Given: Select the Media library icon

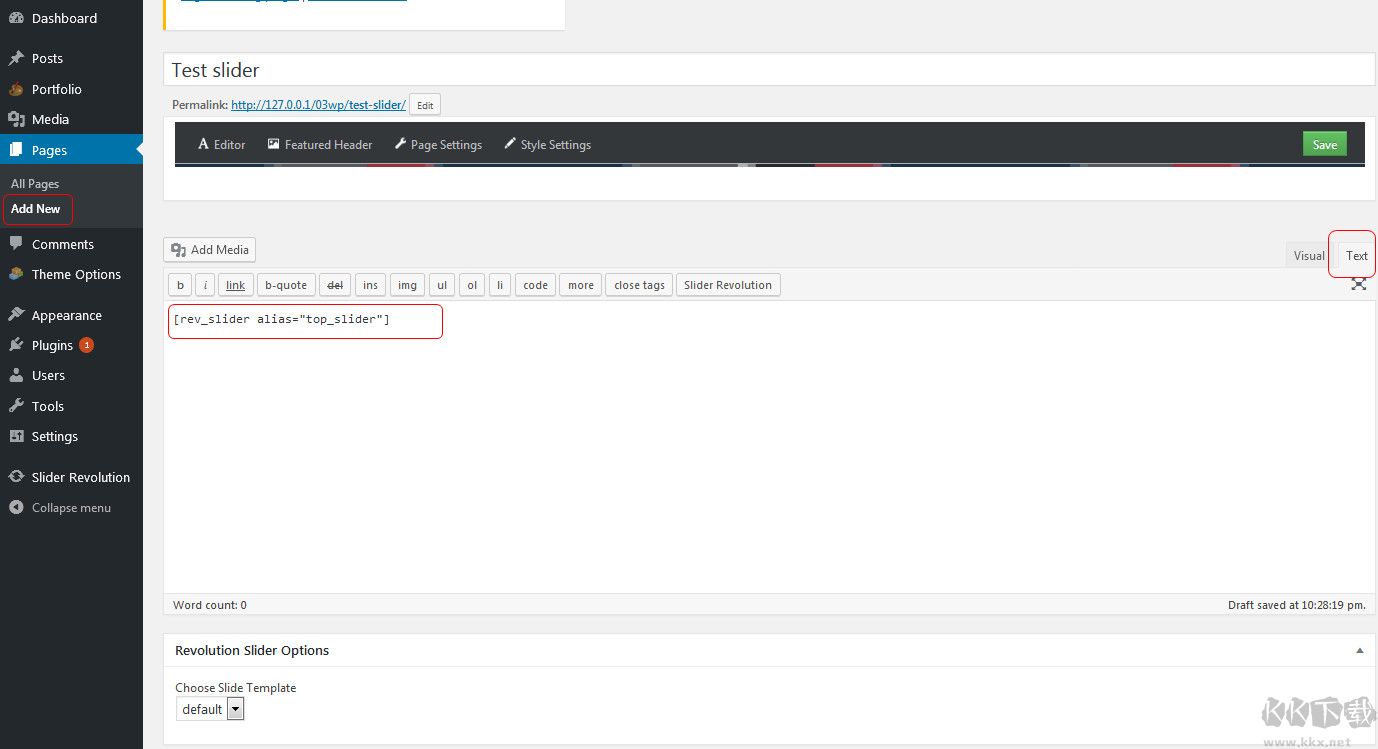Looking at the screenshot, I should coord(16,119).
